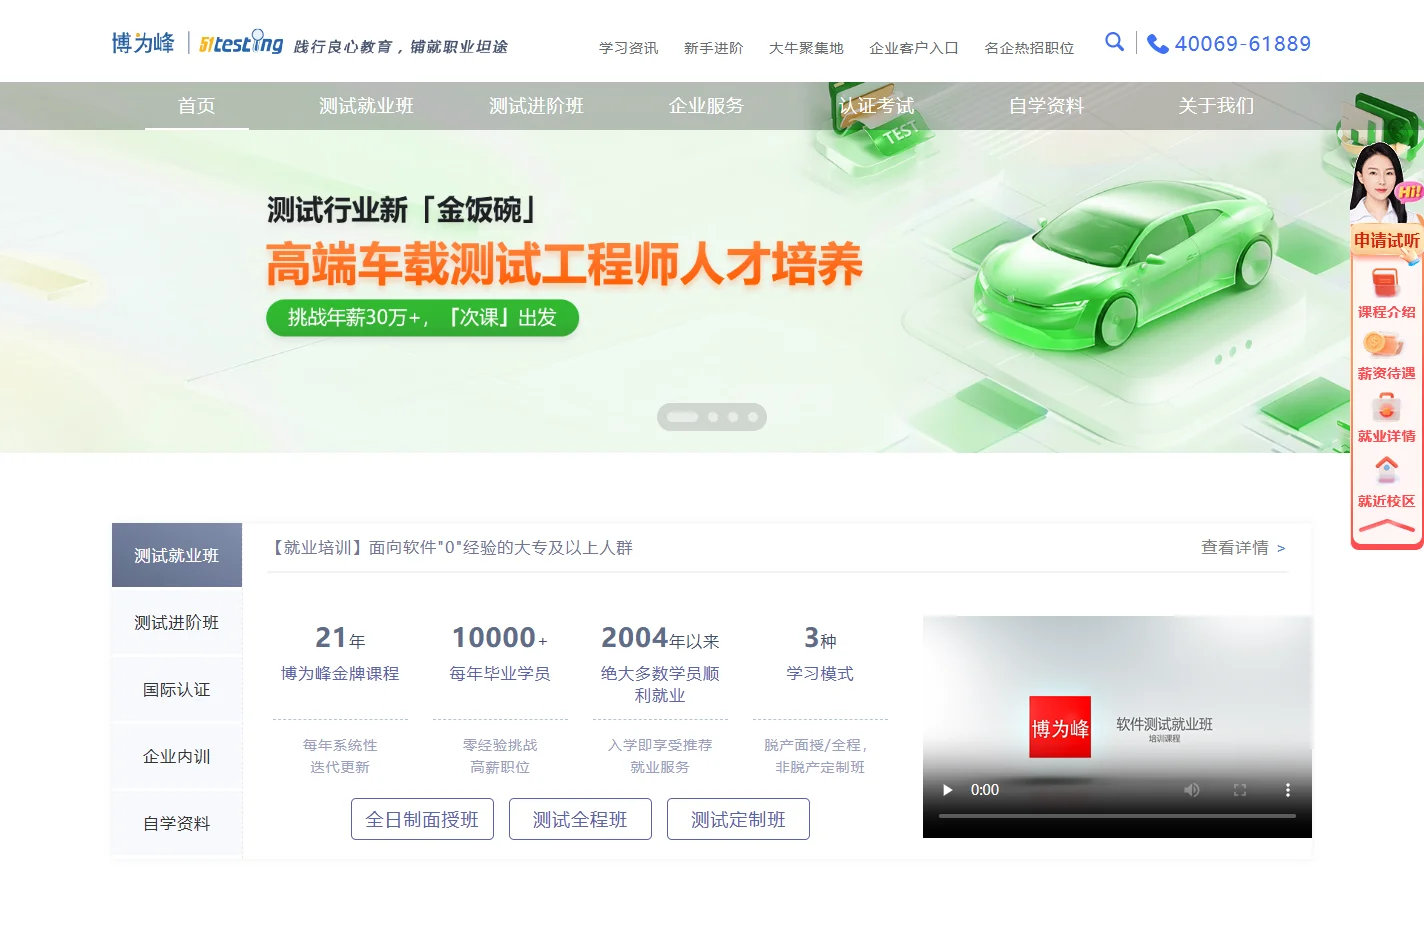Click the phone number 40069-61889
The image size is (1424, 933).
tap(1243, 44)
